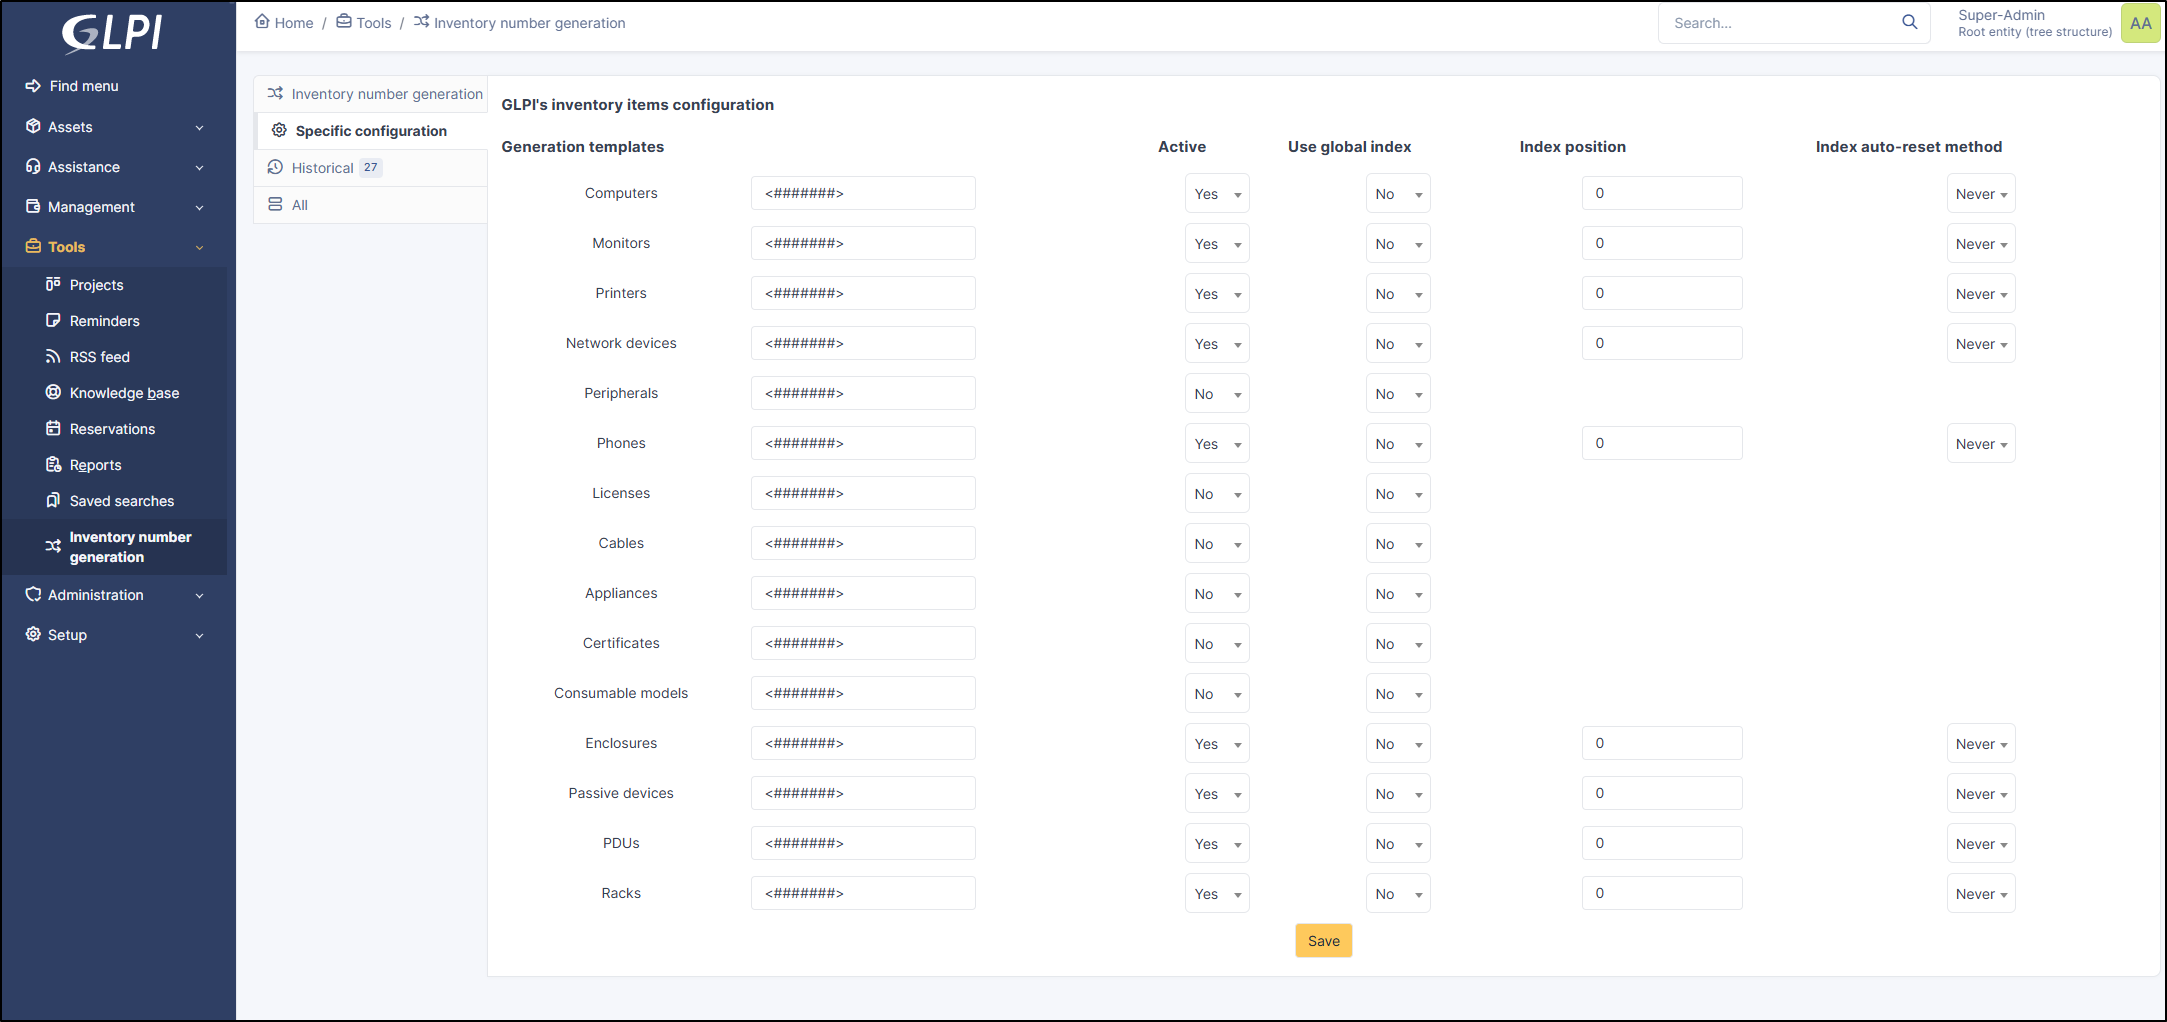Click the Knowledge base lifebuoy icon
This screenshot has height=1022, width=2167.
[53, 393]
